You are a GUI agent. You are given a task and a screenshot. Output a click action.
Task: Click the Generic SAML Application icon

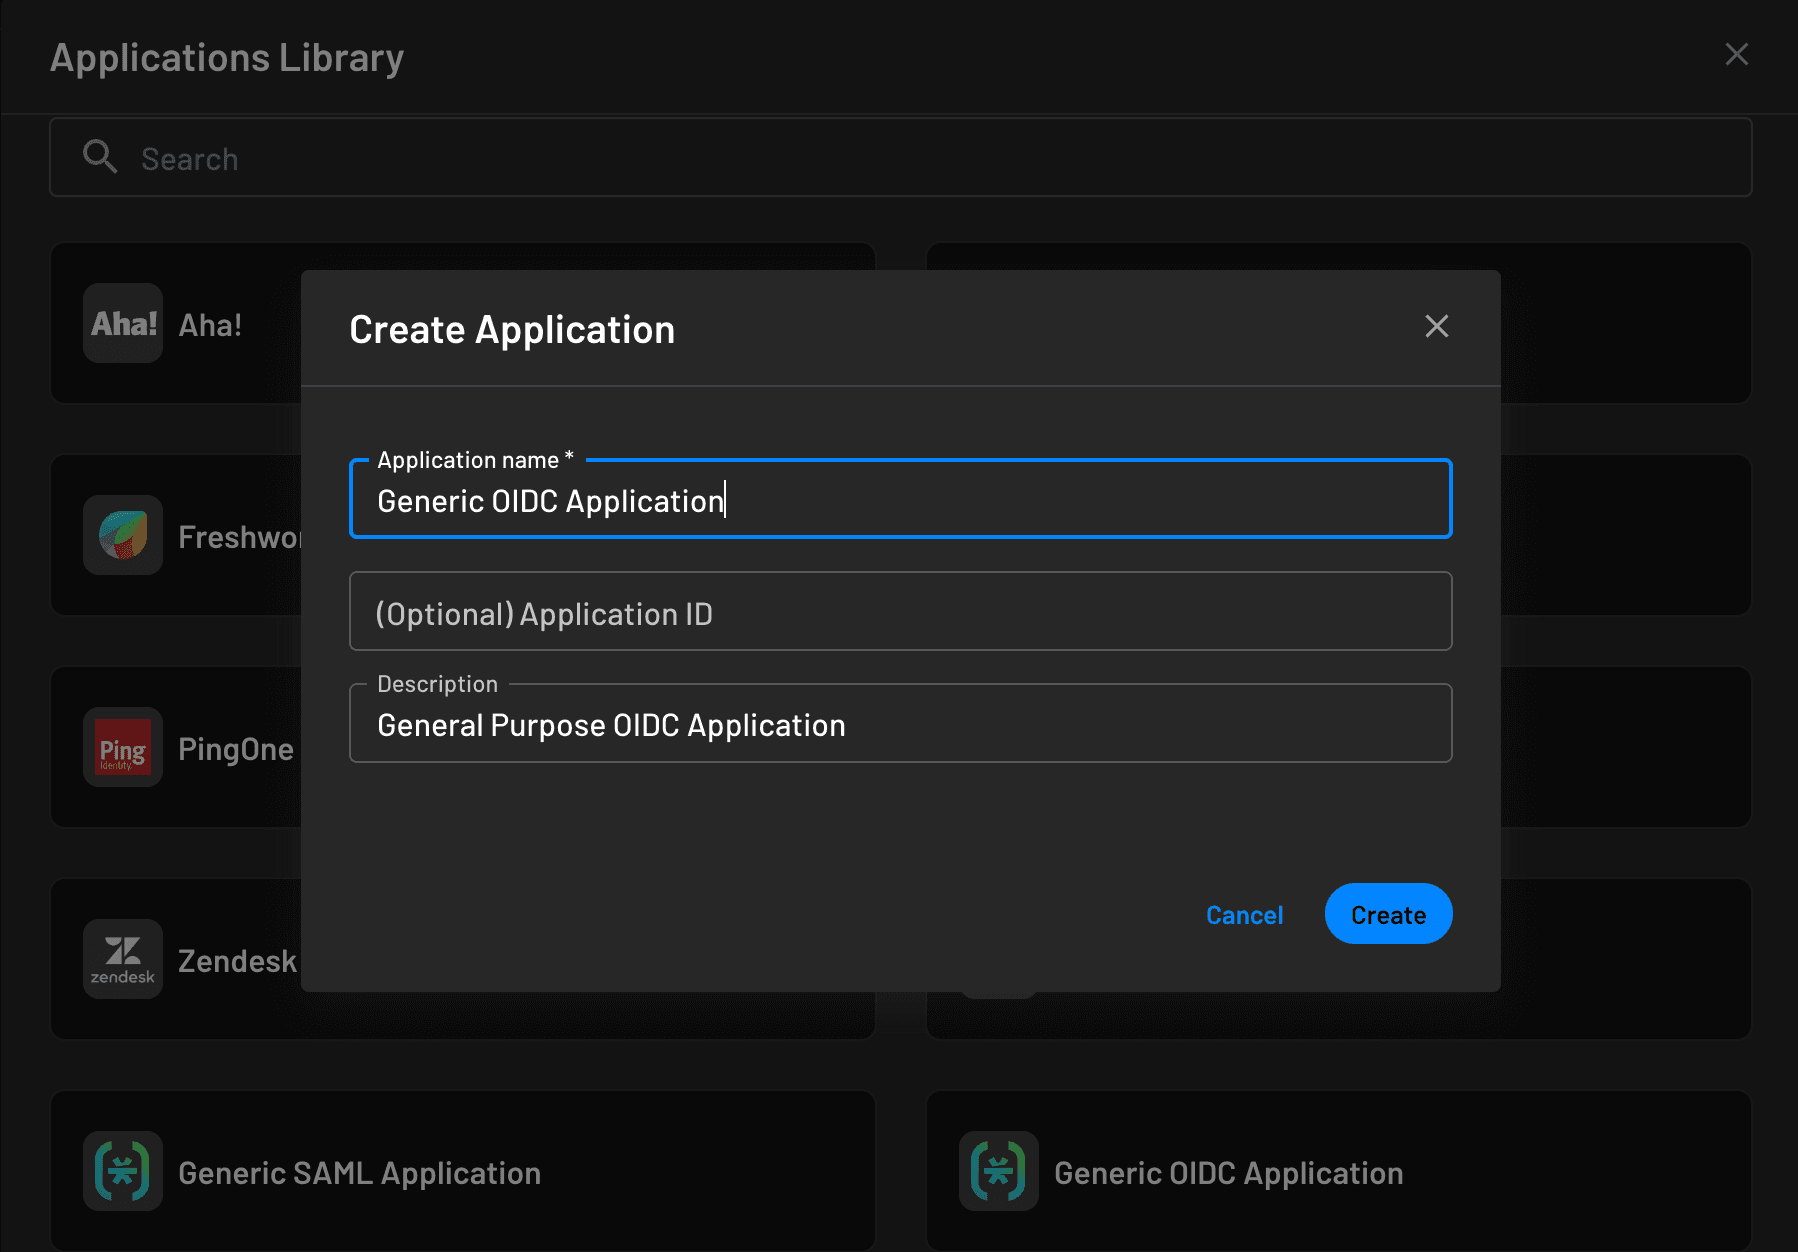point(122,1171)
